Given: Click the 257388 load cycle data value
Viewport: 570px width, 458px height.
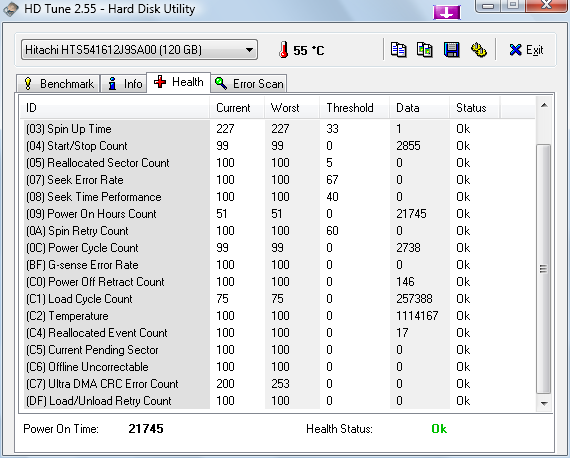Looking at the screenshot, I should point(414,299).
